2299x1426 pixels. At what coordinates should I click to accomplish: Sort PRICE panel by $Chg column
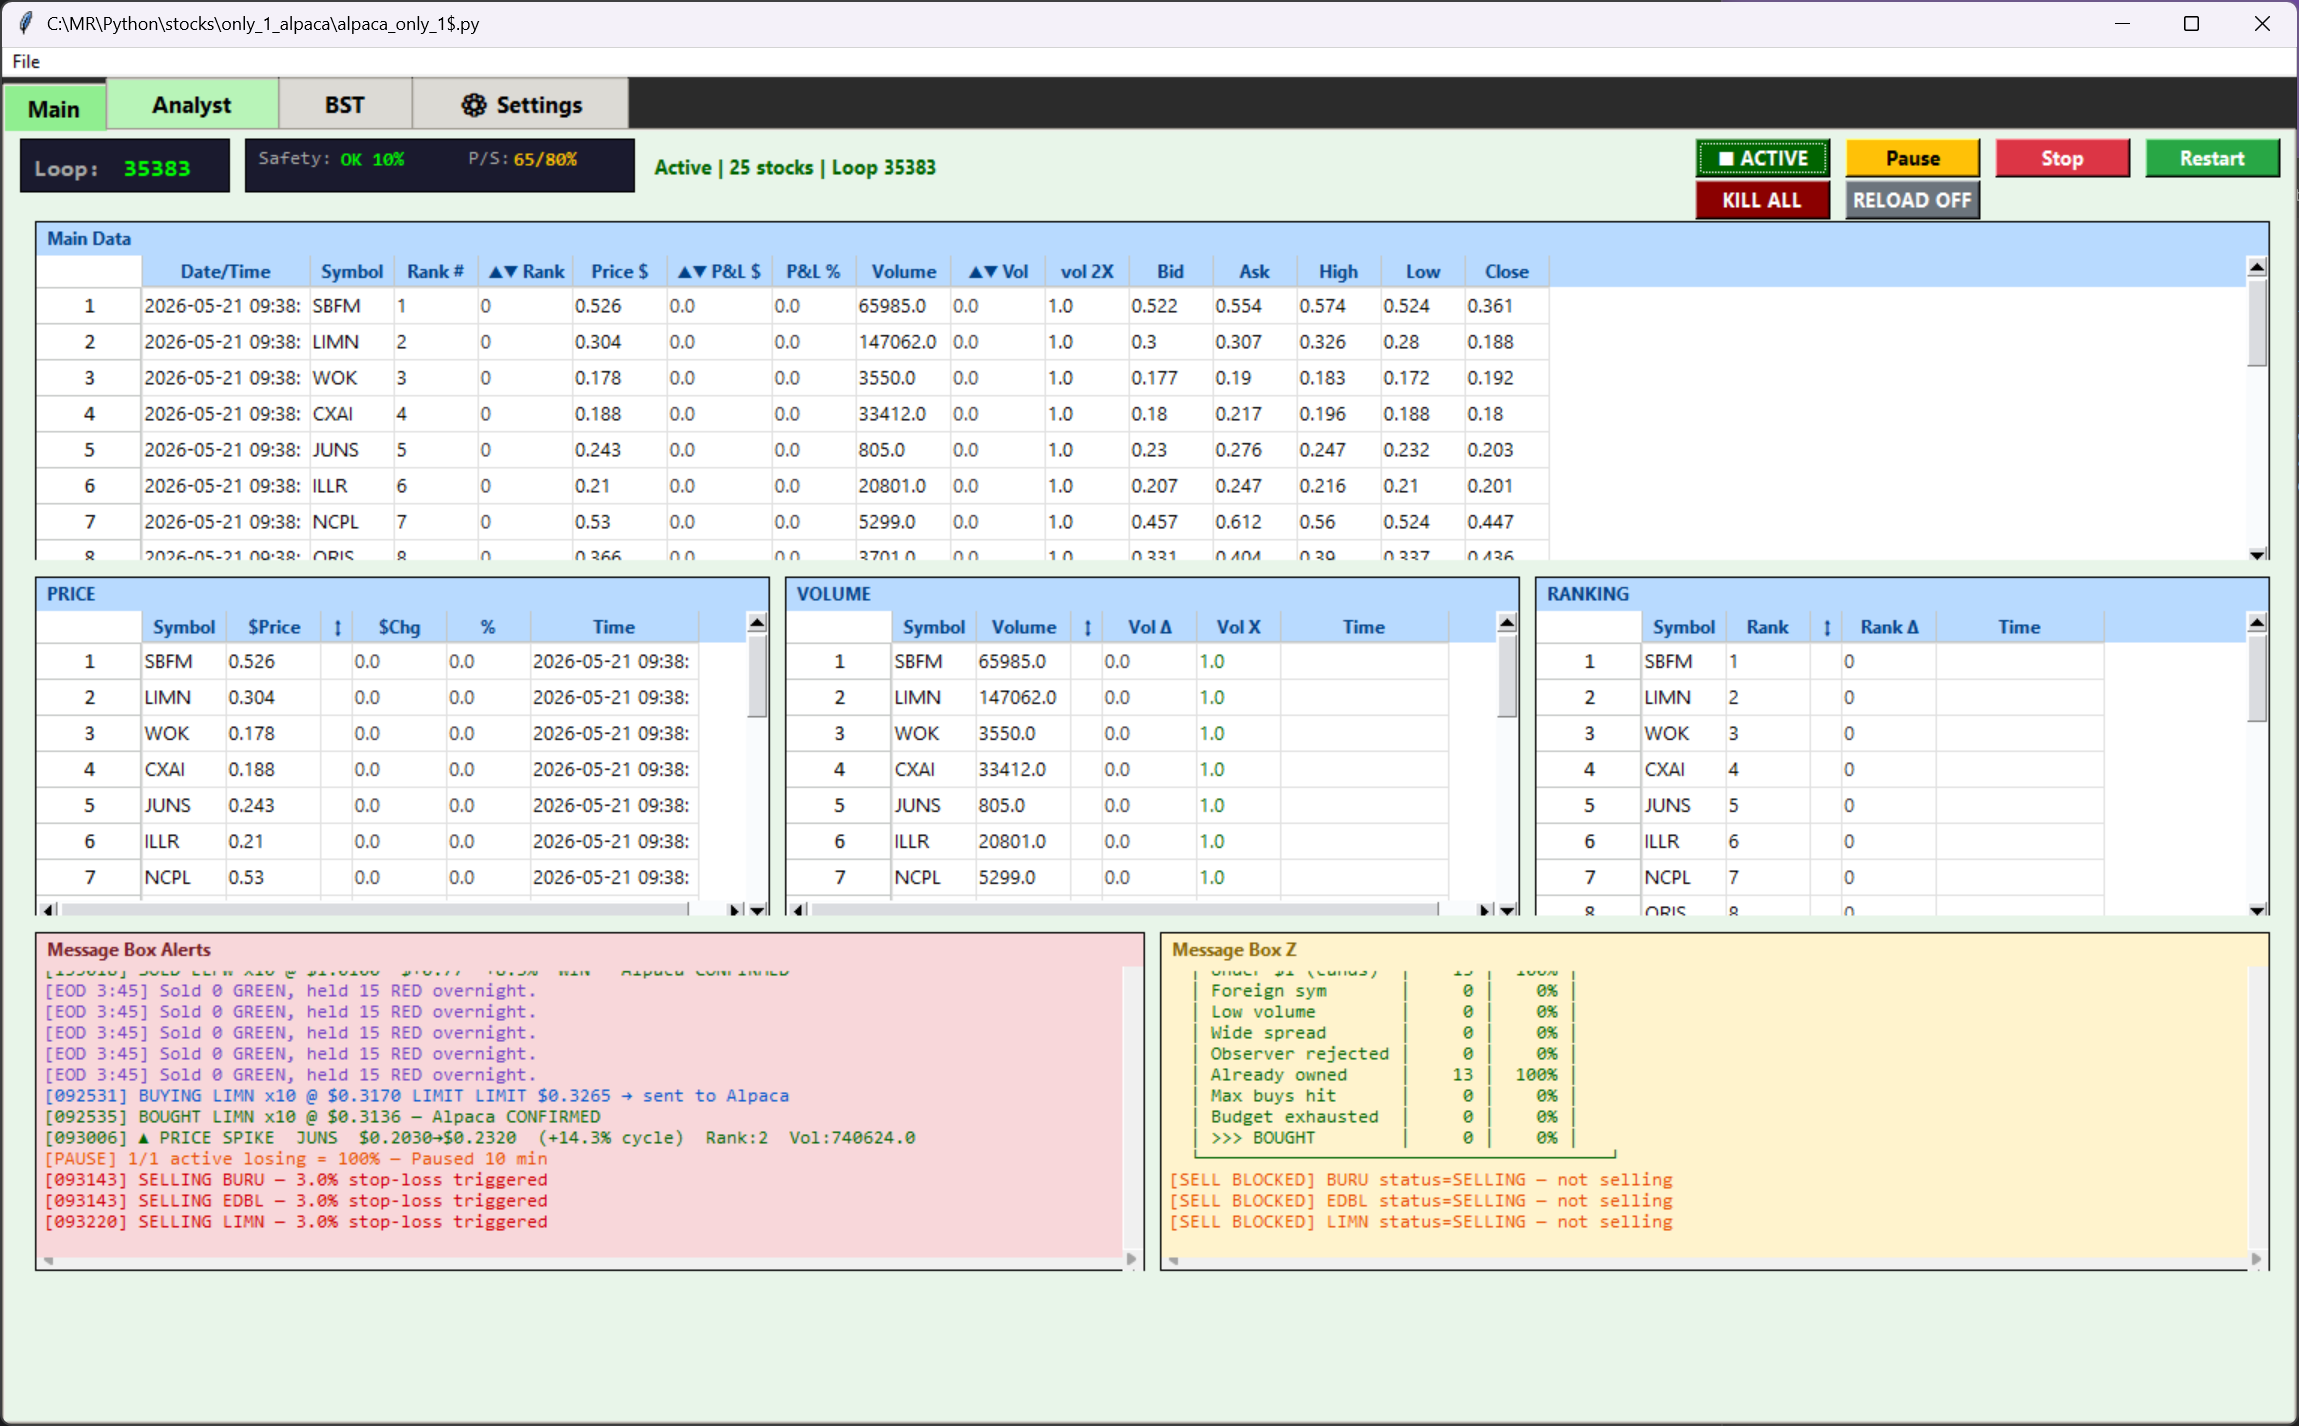[399, 627]
